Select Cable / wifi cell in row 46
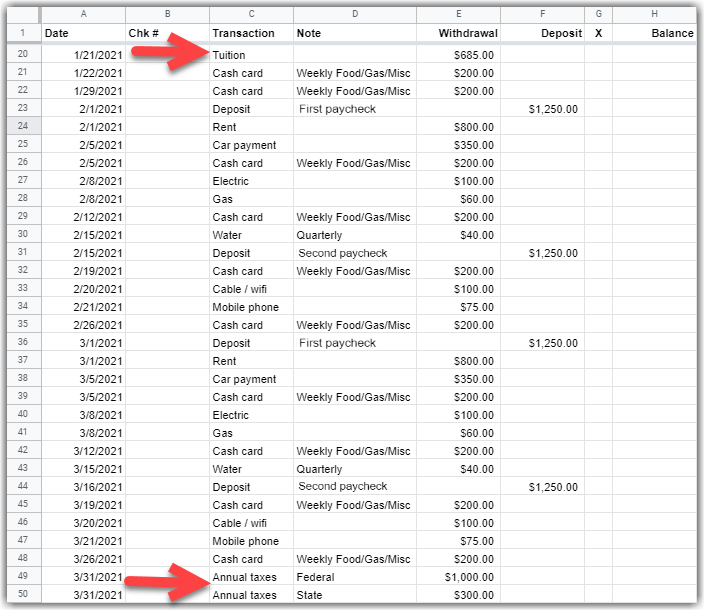This screenshot has width=705, height=611. point(251,523)
